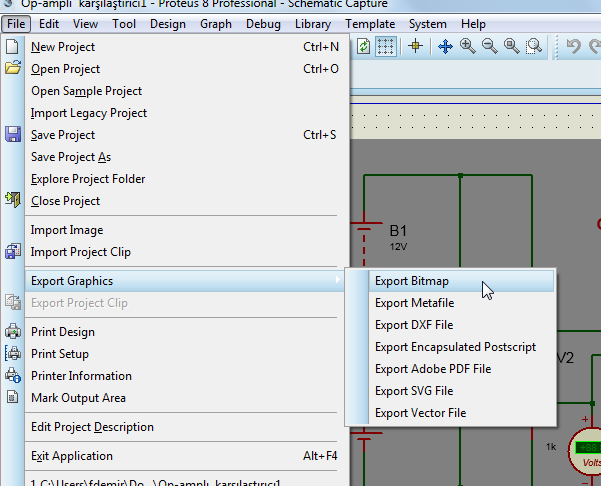
Task: Choose Save Project As
Action: (x=187, y=157)
